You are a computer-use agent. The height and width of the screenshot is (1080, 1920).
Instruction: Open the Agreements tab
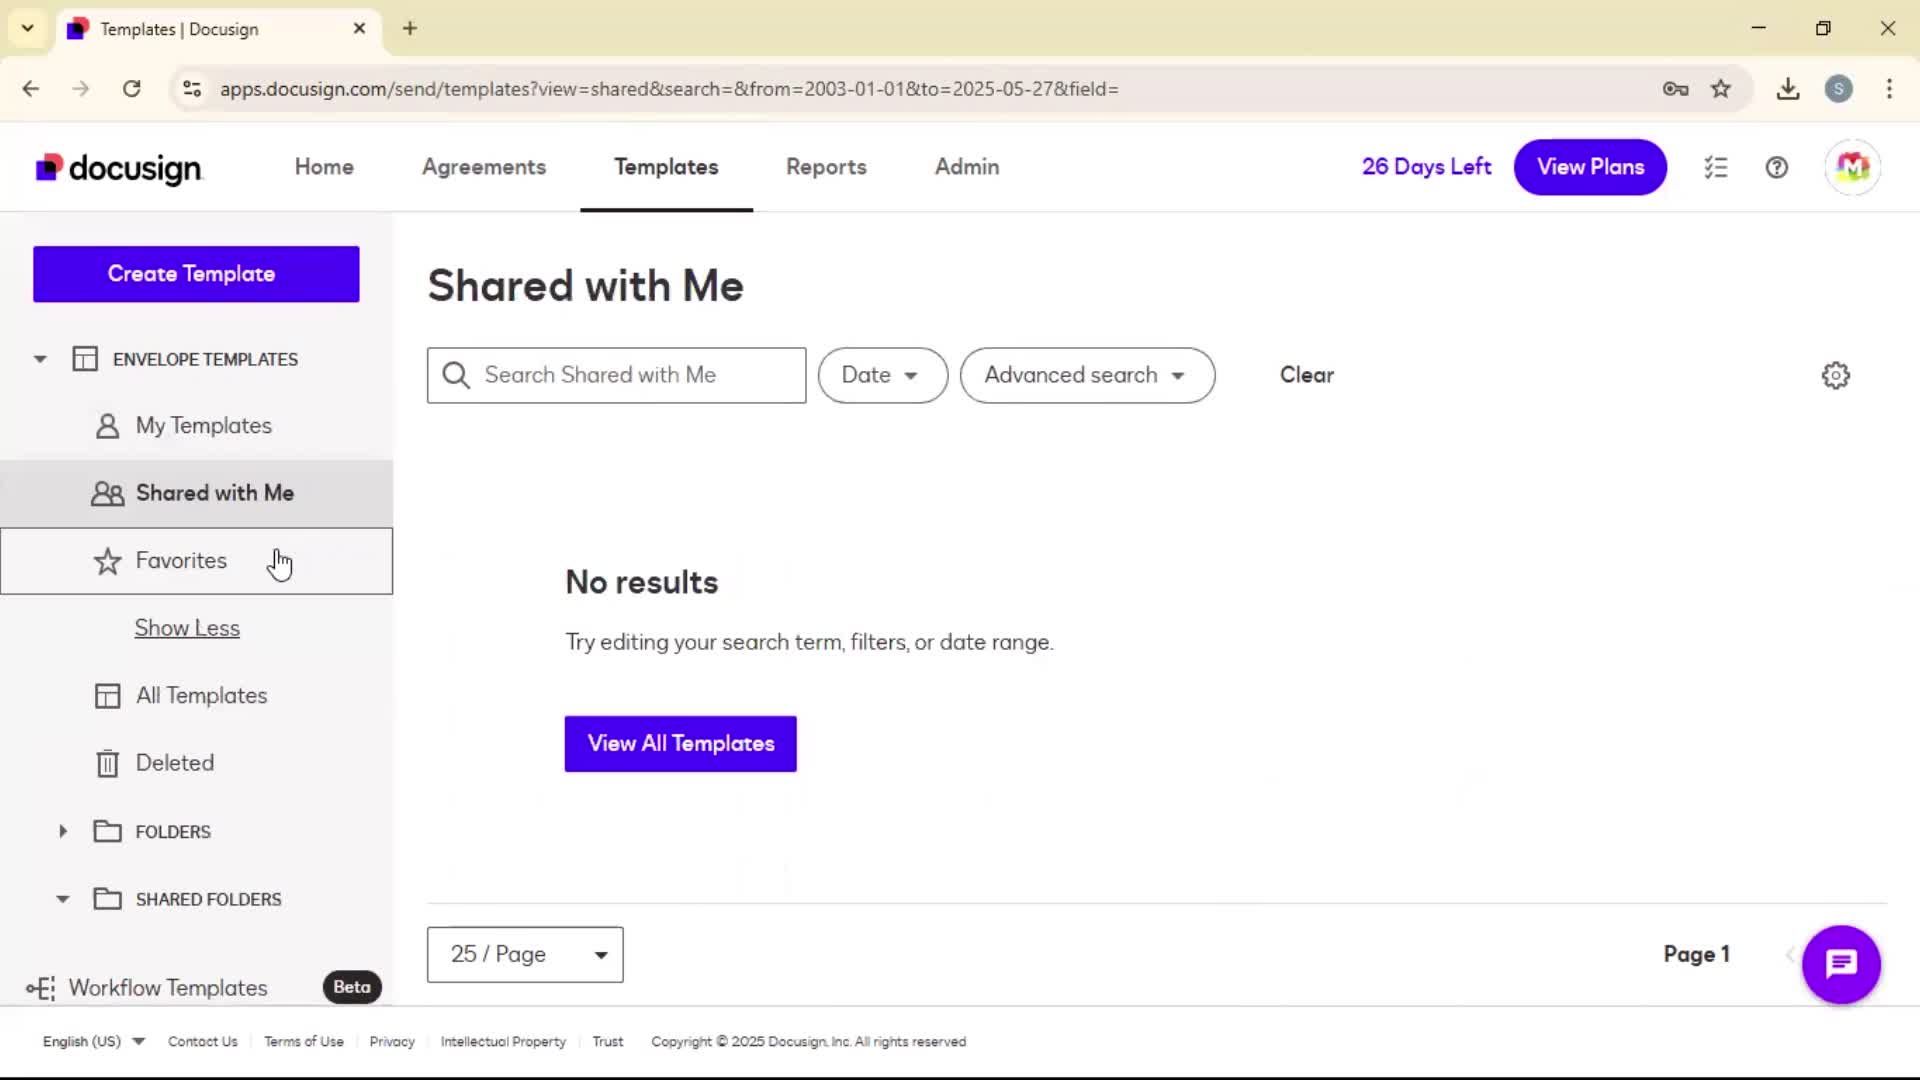[x=484, y=167]
